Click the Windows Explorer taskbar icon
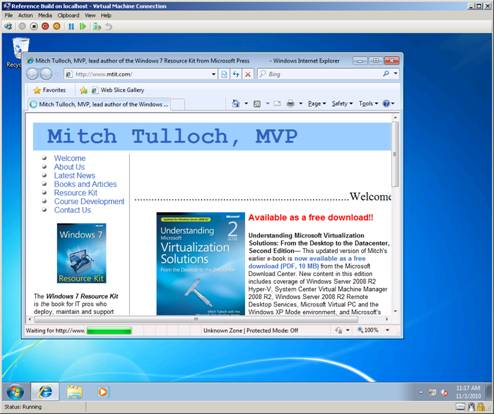Viewport: 494px width, 414px height. (x=74, y=392)
